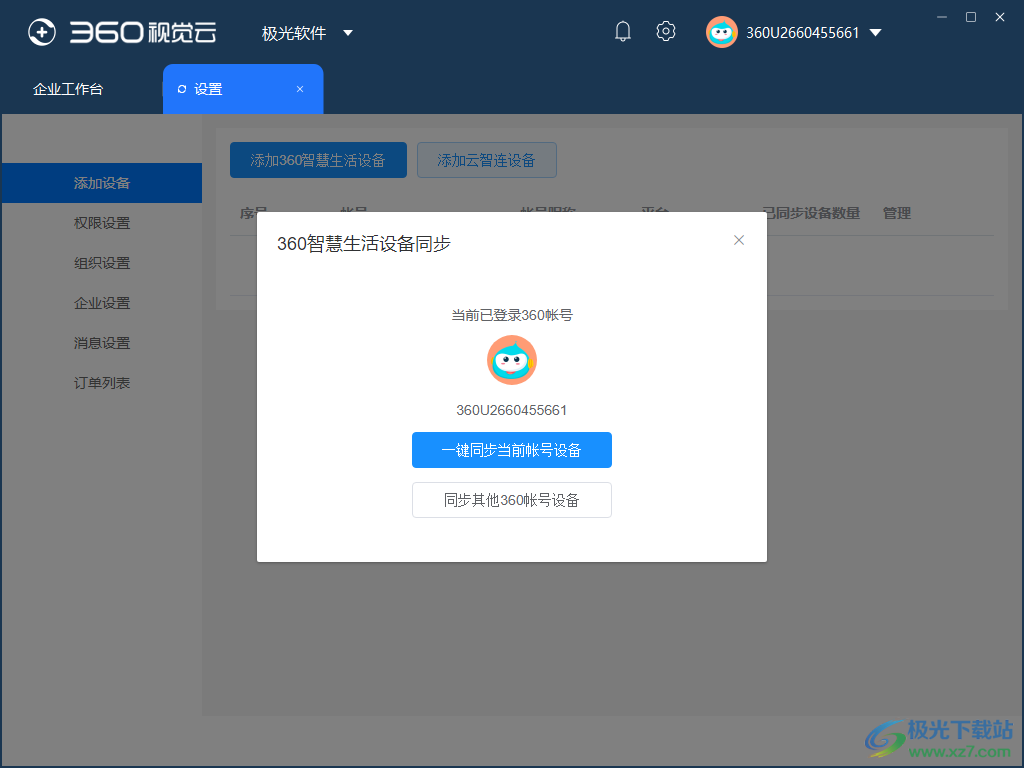Click 一键同步当前帐号设备 button

pos(511,450)
